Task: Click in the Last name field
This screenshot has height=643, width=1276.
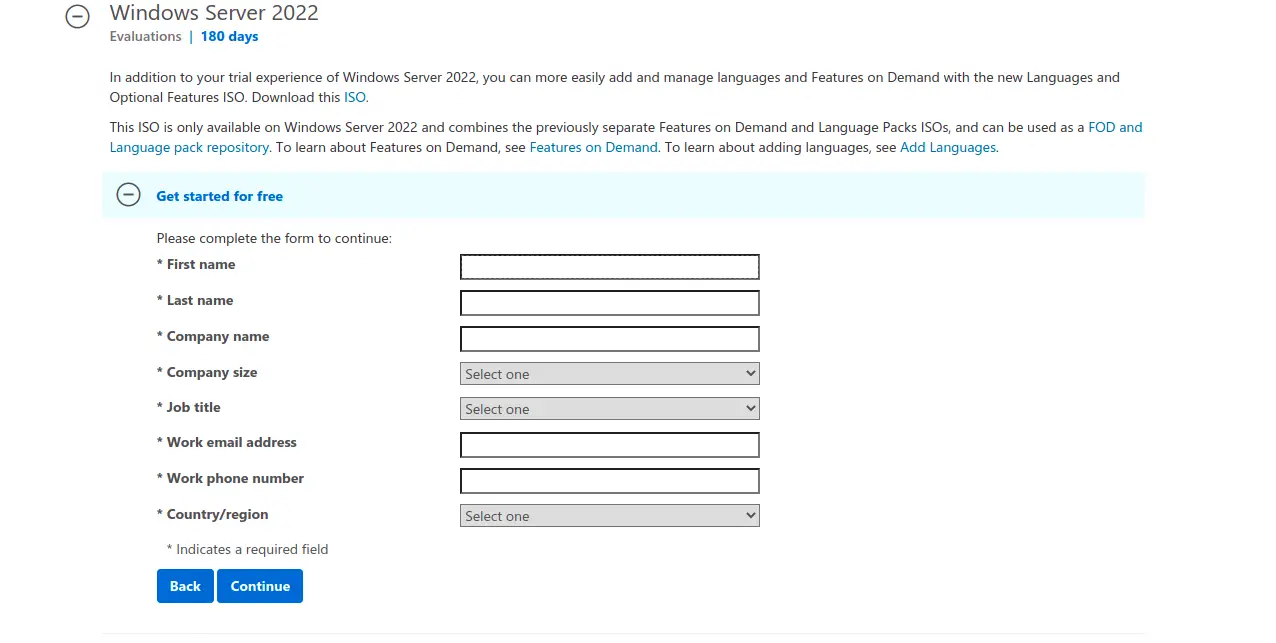Action: (609, 302)
